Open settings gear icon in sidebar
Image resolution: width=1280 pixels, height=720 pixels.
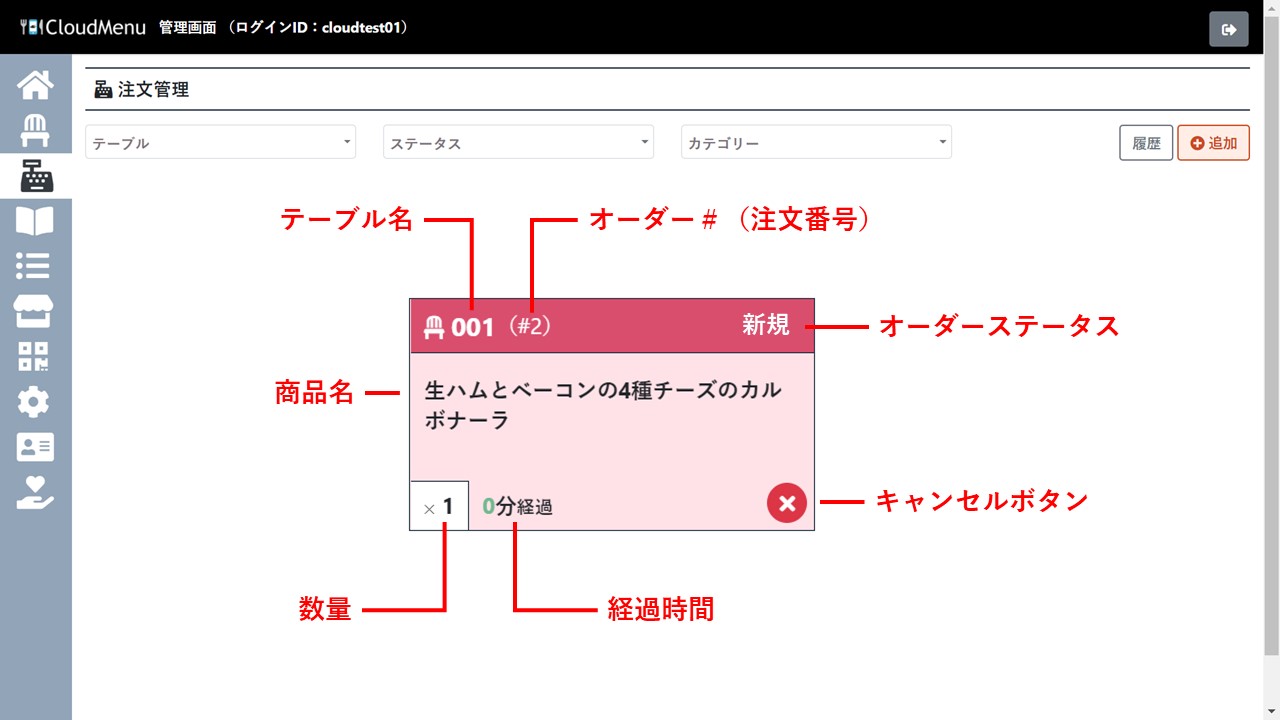click(35, 402)
